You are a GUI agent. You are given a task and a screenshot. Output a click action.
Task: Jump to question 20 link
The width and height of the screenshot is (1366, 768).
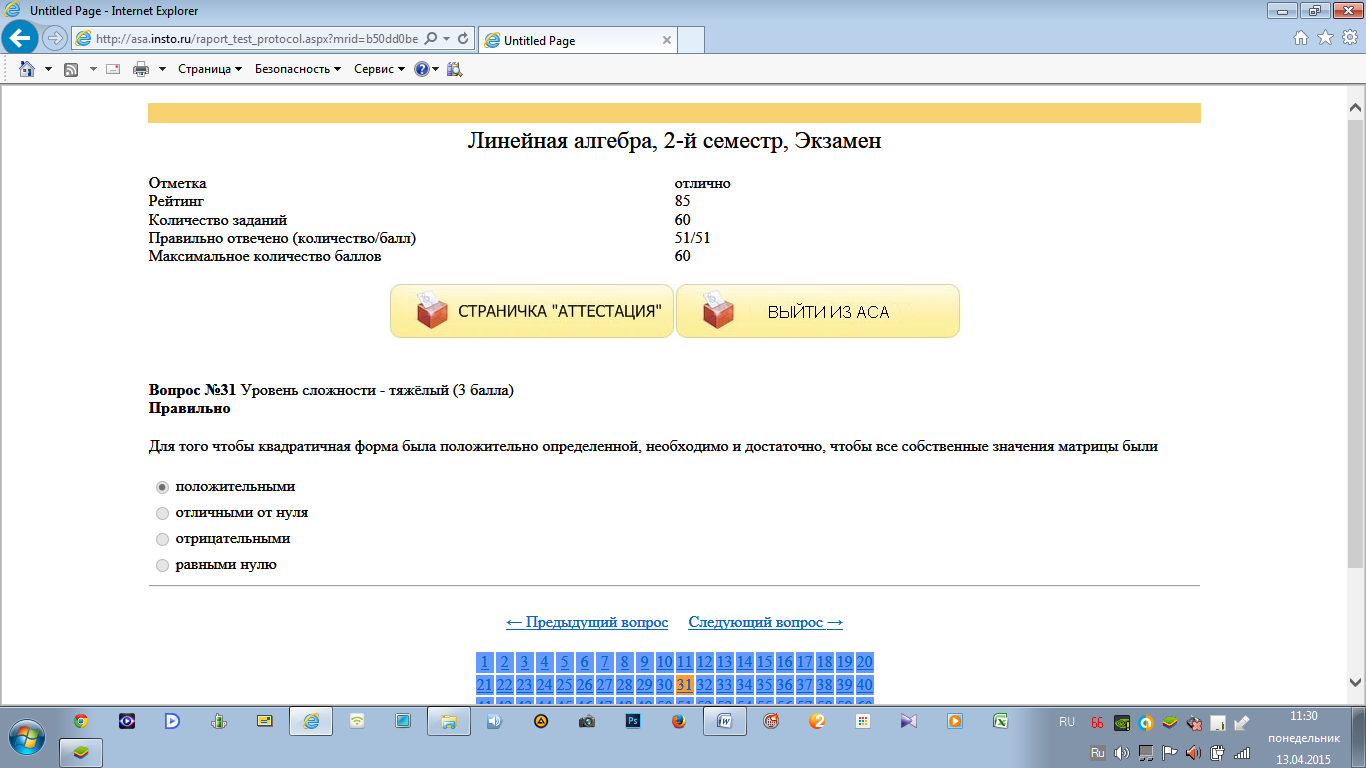865,662
